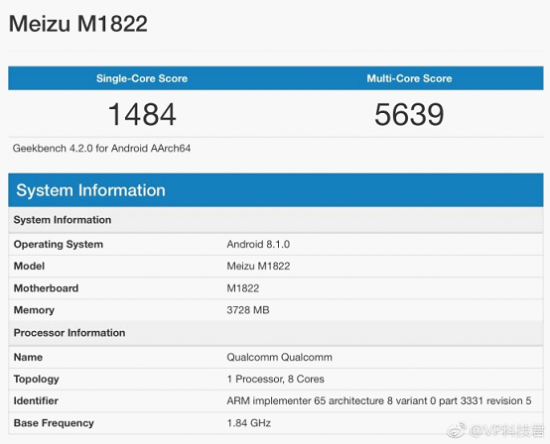550x444 pixels.
Task: Select the System Information subsection header row
Action: (276, 220)
